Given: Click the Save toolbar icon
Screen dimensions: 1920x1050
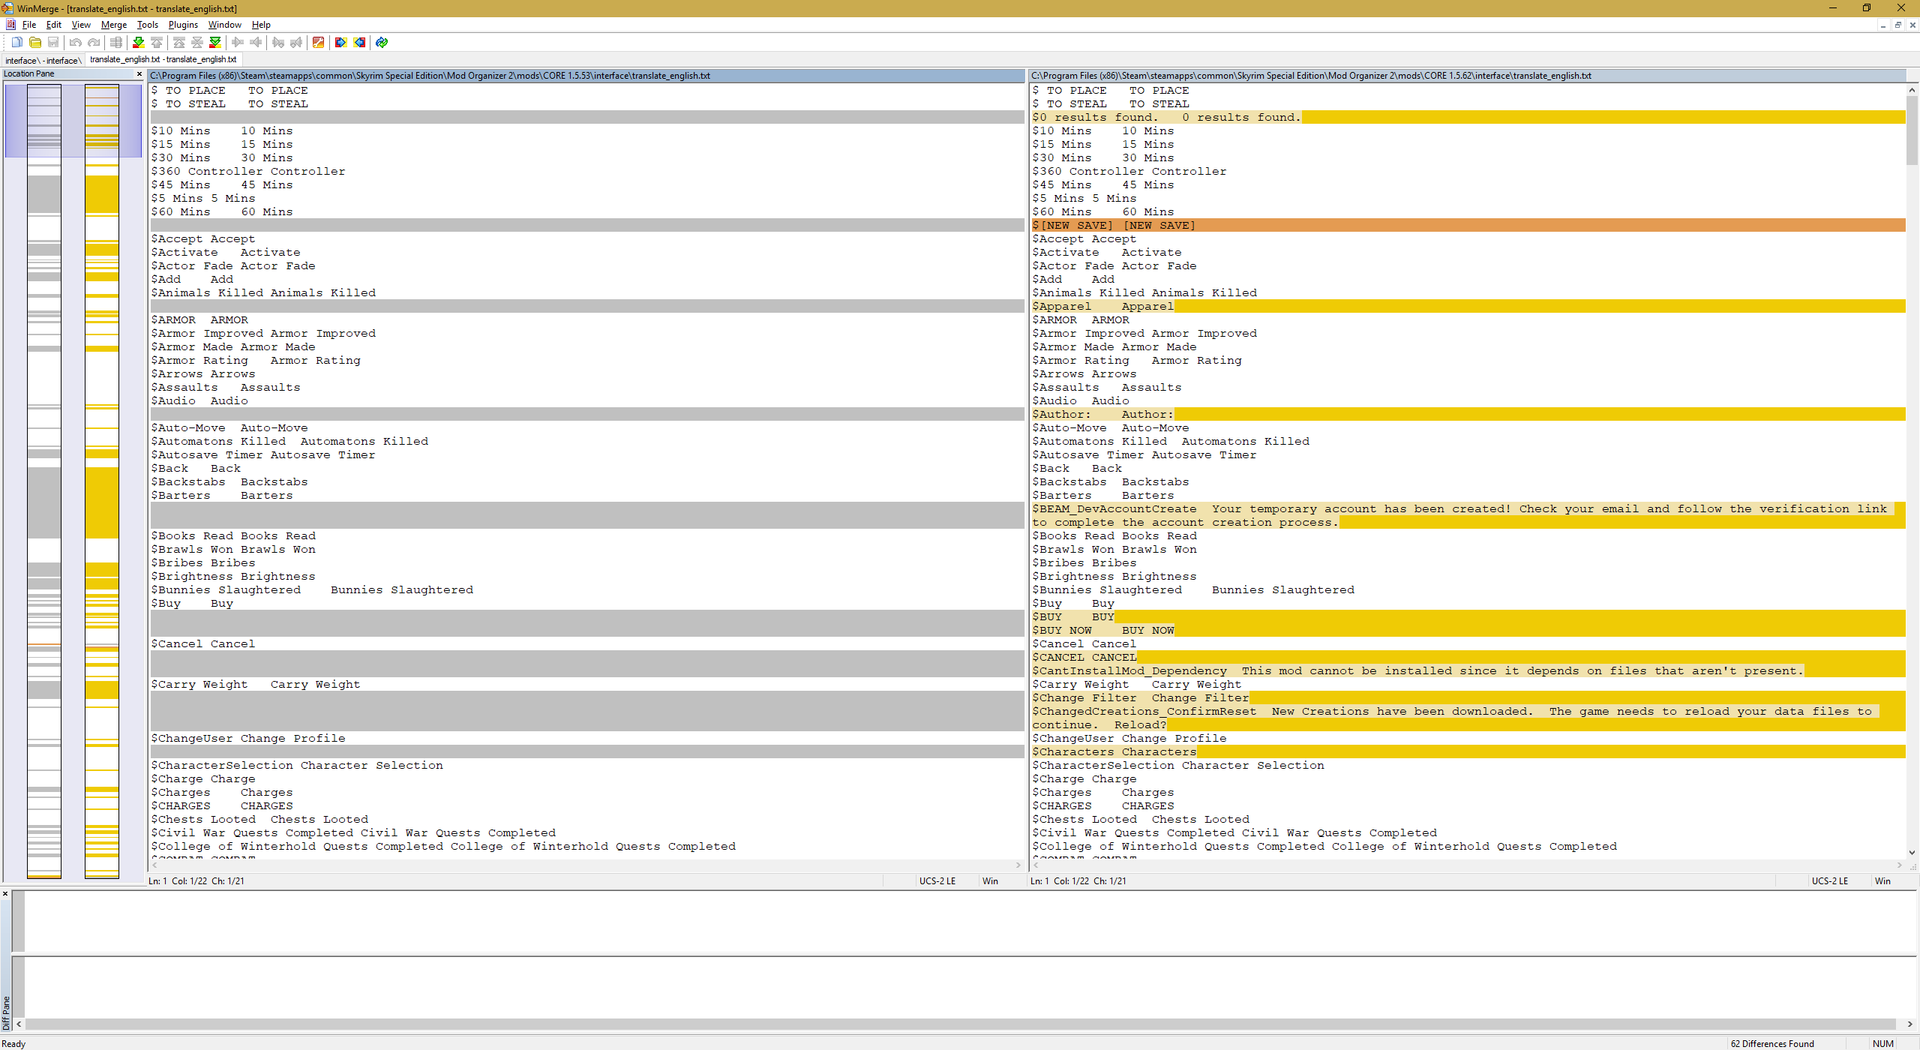Looking at the screenshot, I should click(x=53, y=42).
